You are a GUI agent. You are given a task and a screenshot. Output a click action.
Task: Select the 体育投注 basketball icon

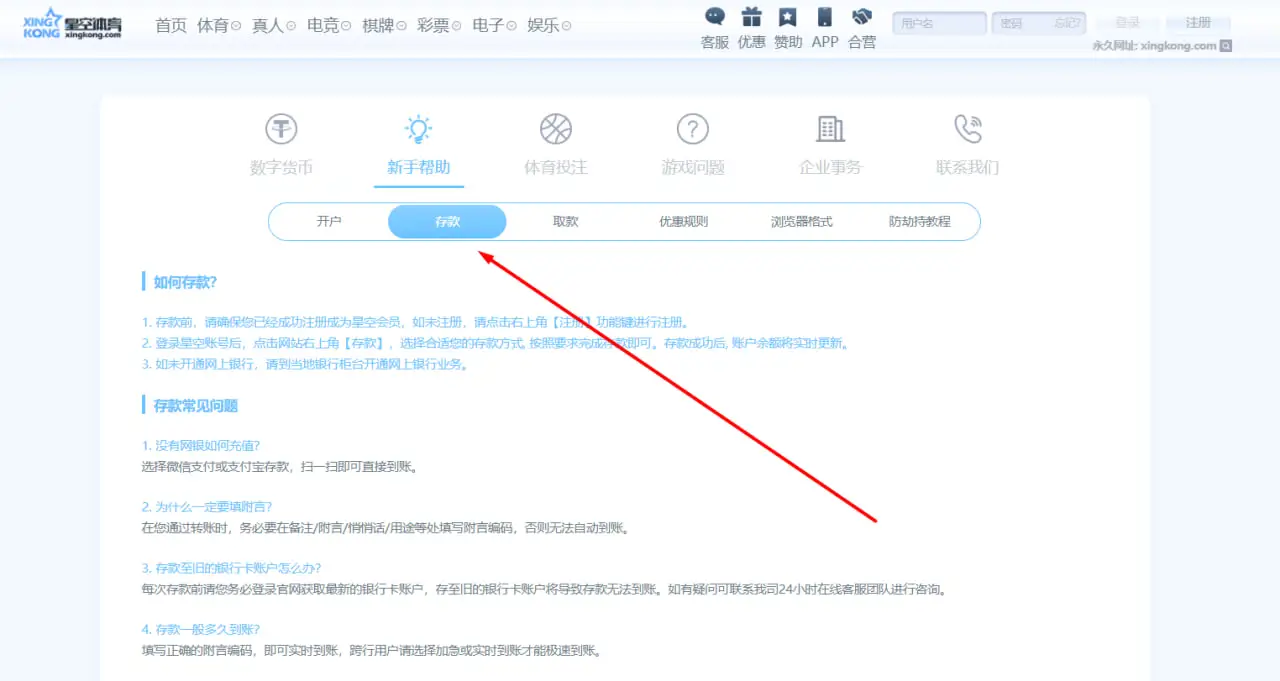coord(555,129)
